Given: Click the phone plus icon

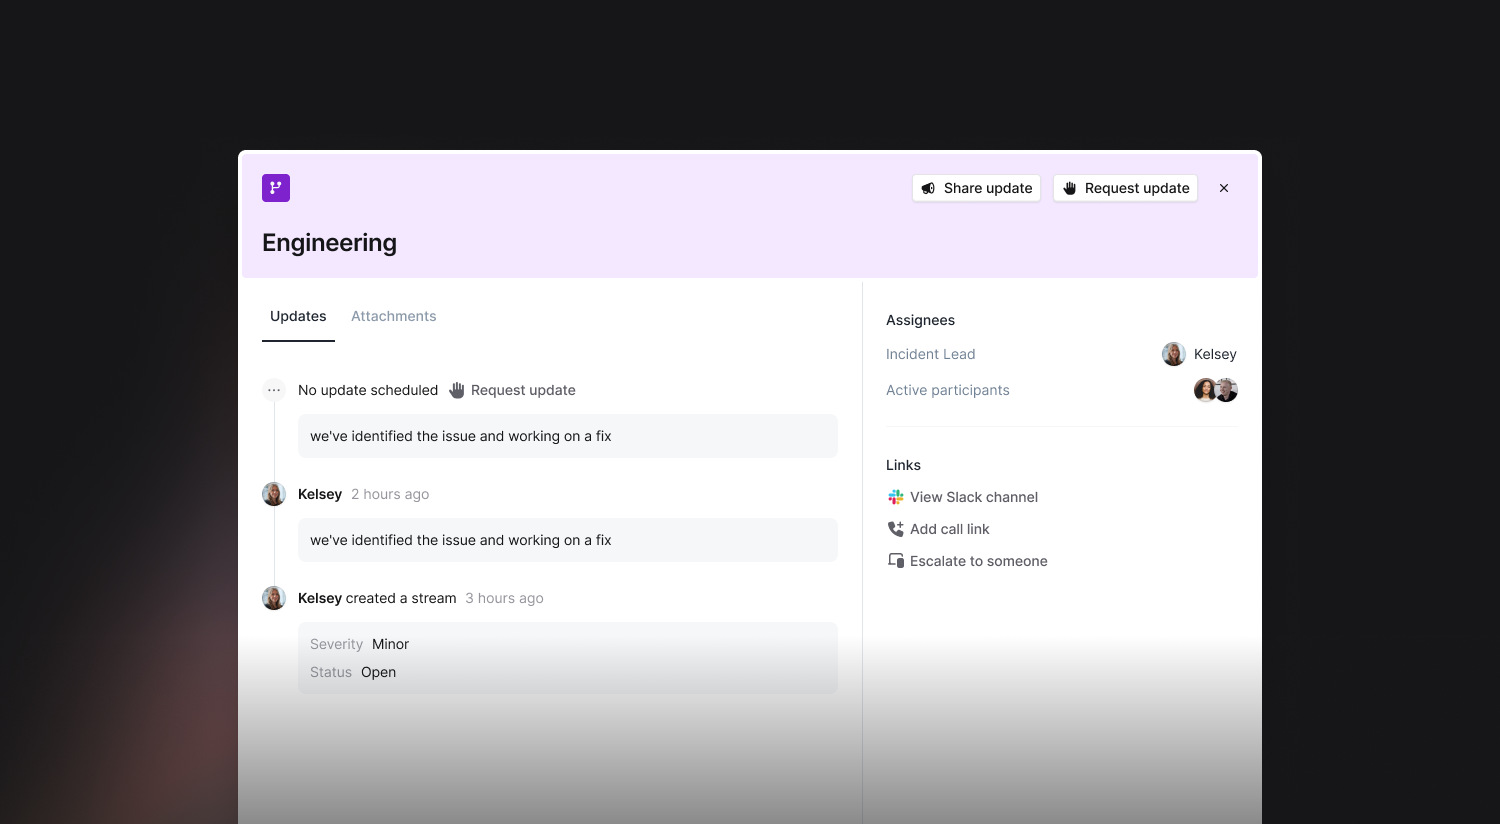Looking at the screenshot, I should tap(896, 529).
